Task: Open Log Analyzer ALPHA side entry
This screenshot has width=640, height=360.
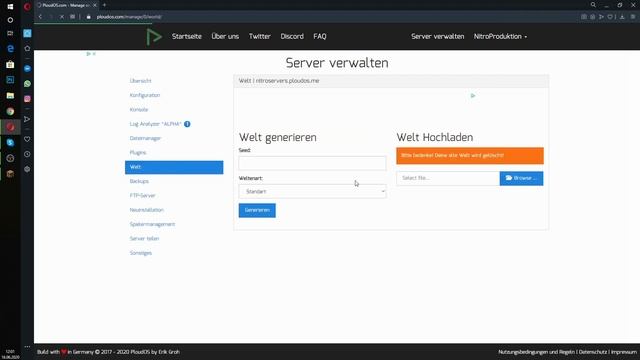Action: [155, 124]
